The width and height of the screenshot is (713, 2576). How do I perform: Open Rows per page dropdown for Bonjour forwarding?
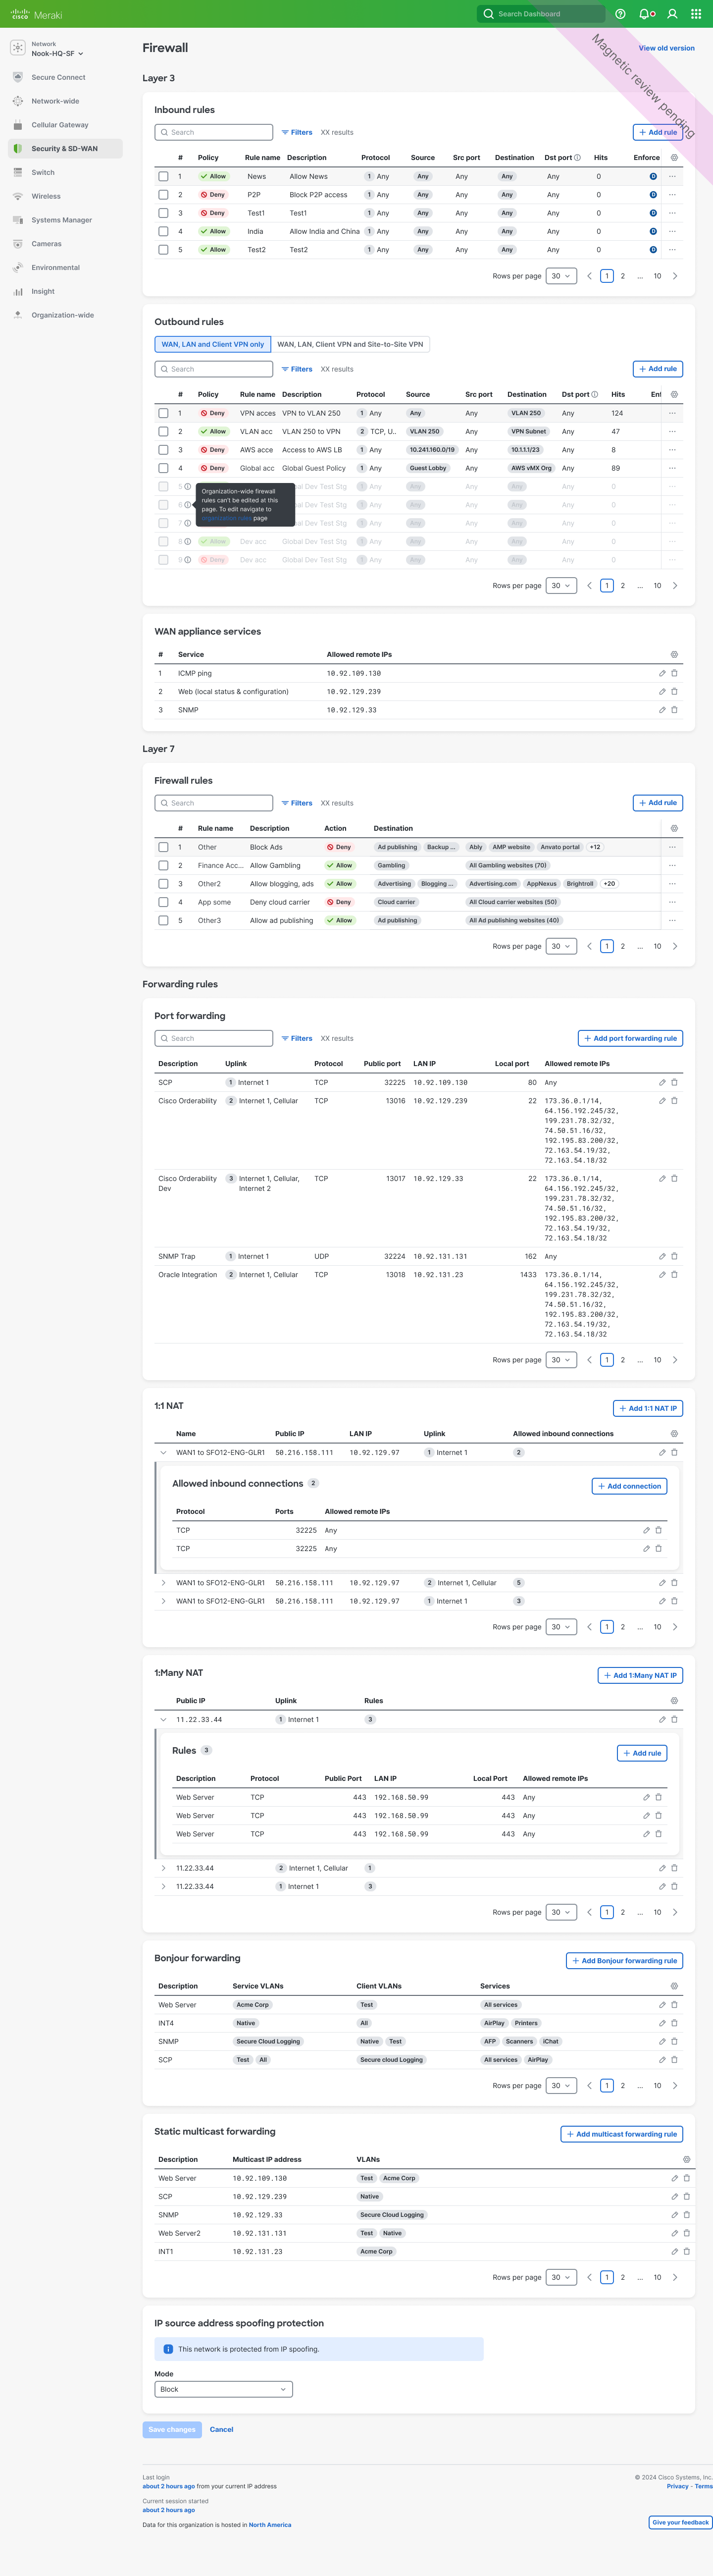(x=562, y=2086)
